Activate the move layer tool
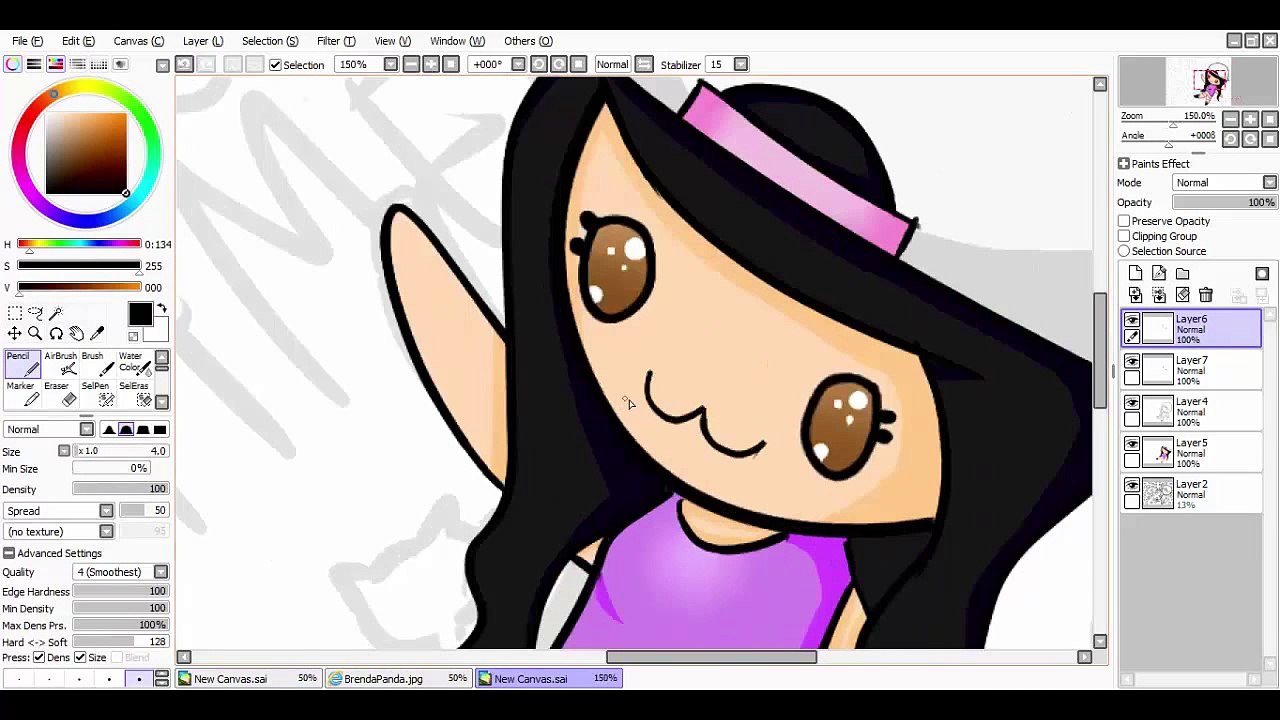Screen dimensions: 1280x720 pos(15,334)
